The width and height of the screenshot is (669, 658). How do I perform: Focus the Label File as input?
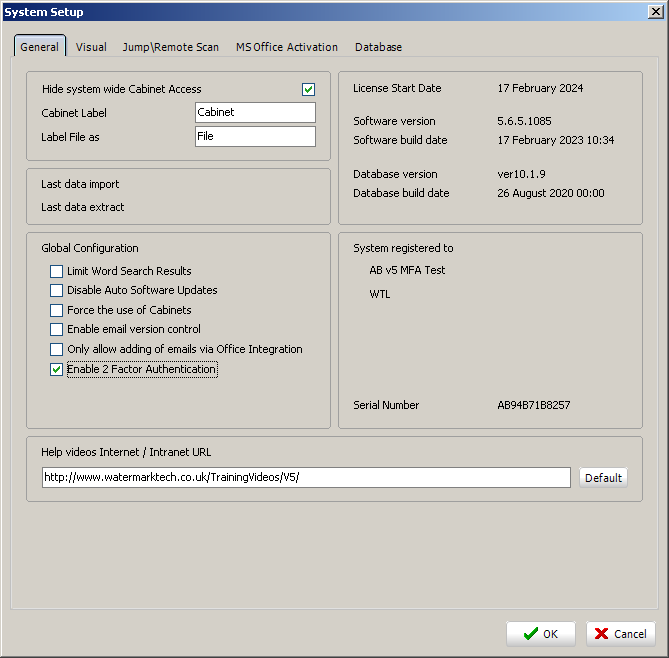[255, 136]
